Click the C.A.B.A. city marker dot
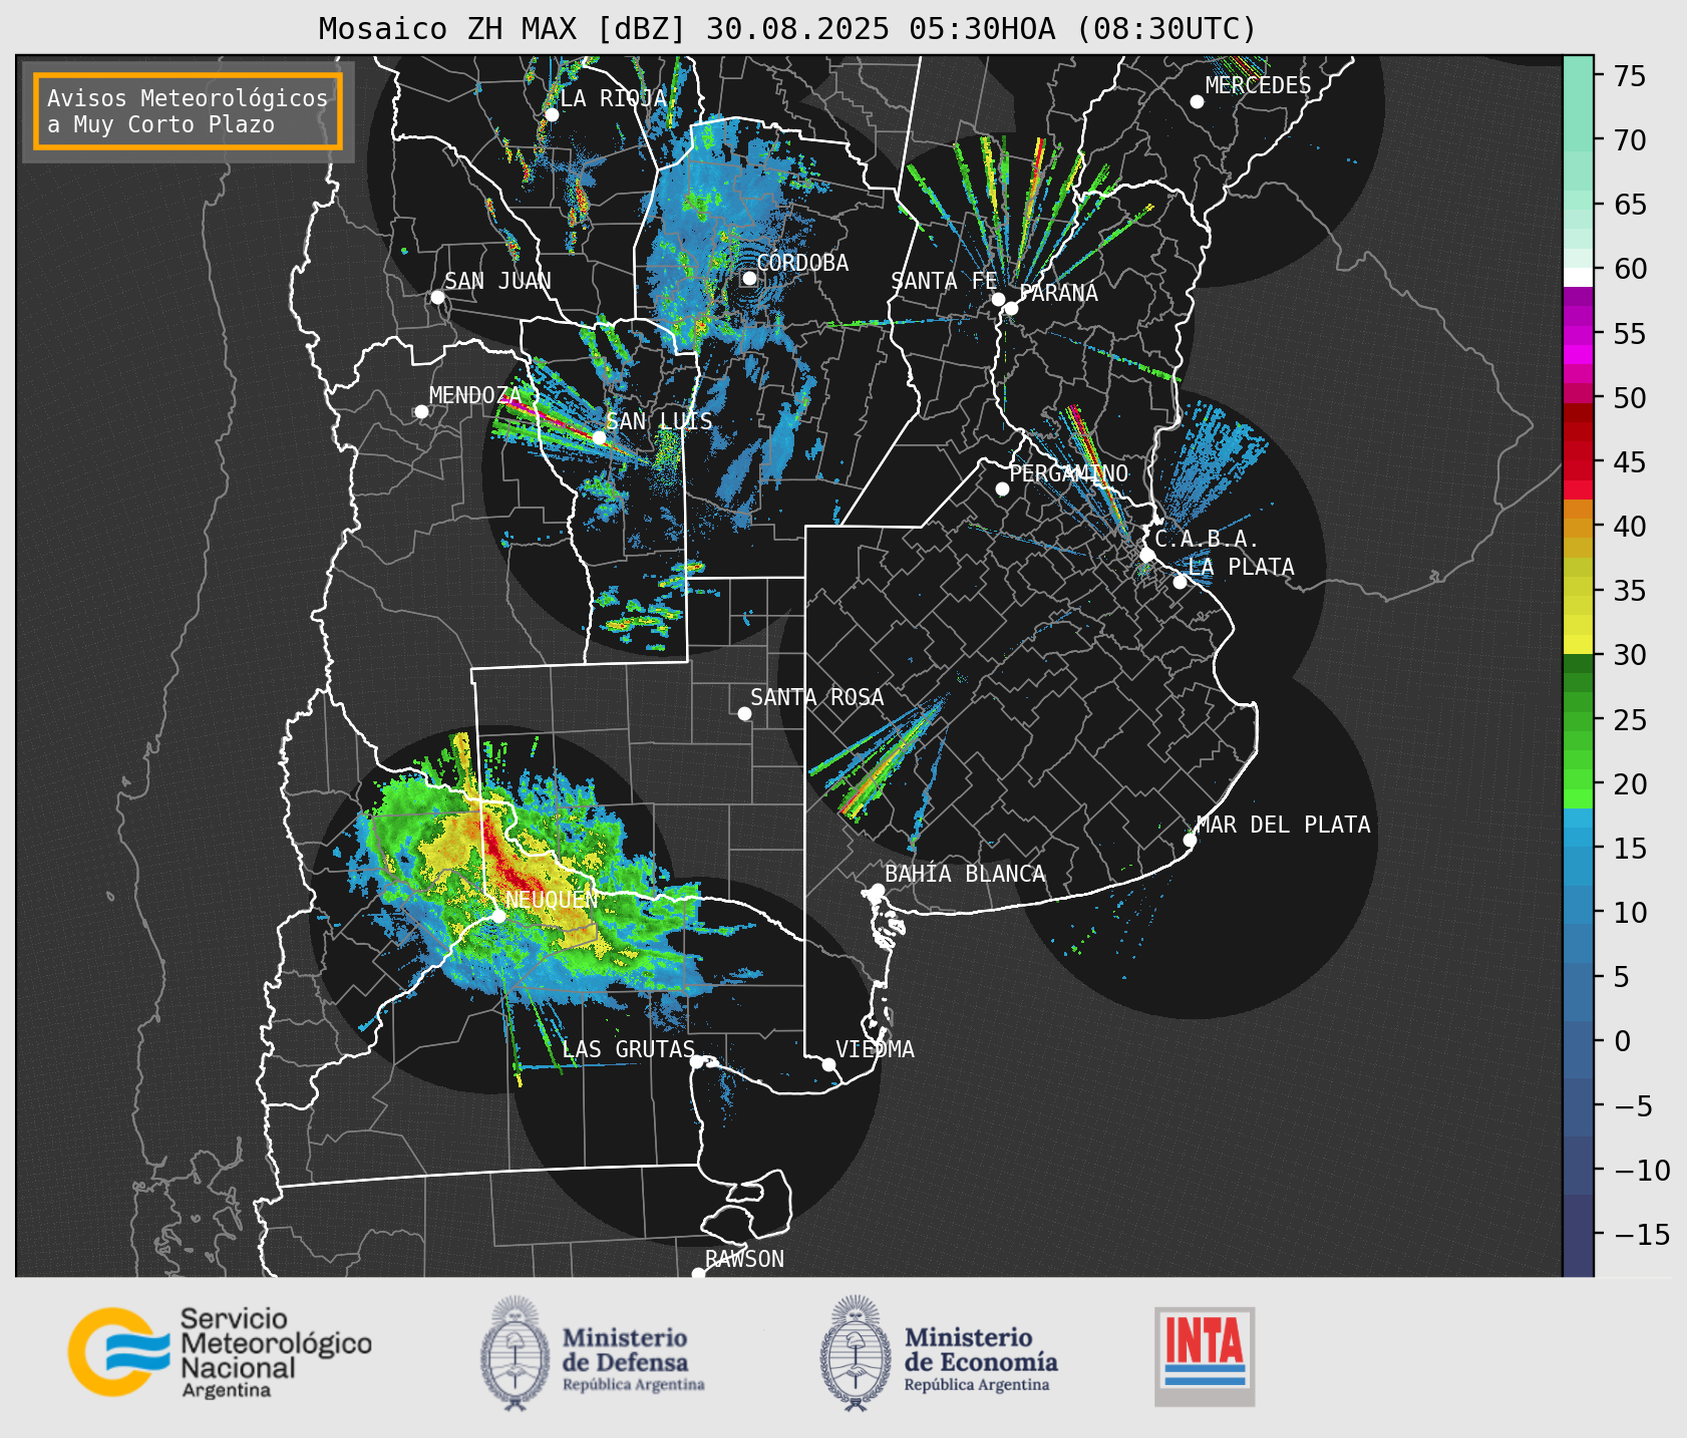Image resolution: width=1687 pixels, height=1438 pixels. pyautogui.click(x=1147, y=554)
